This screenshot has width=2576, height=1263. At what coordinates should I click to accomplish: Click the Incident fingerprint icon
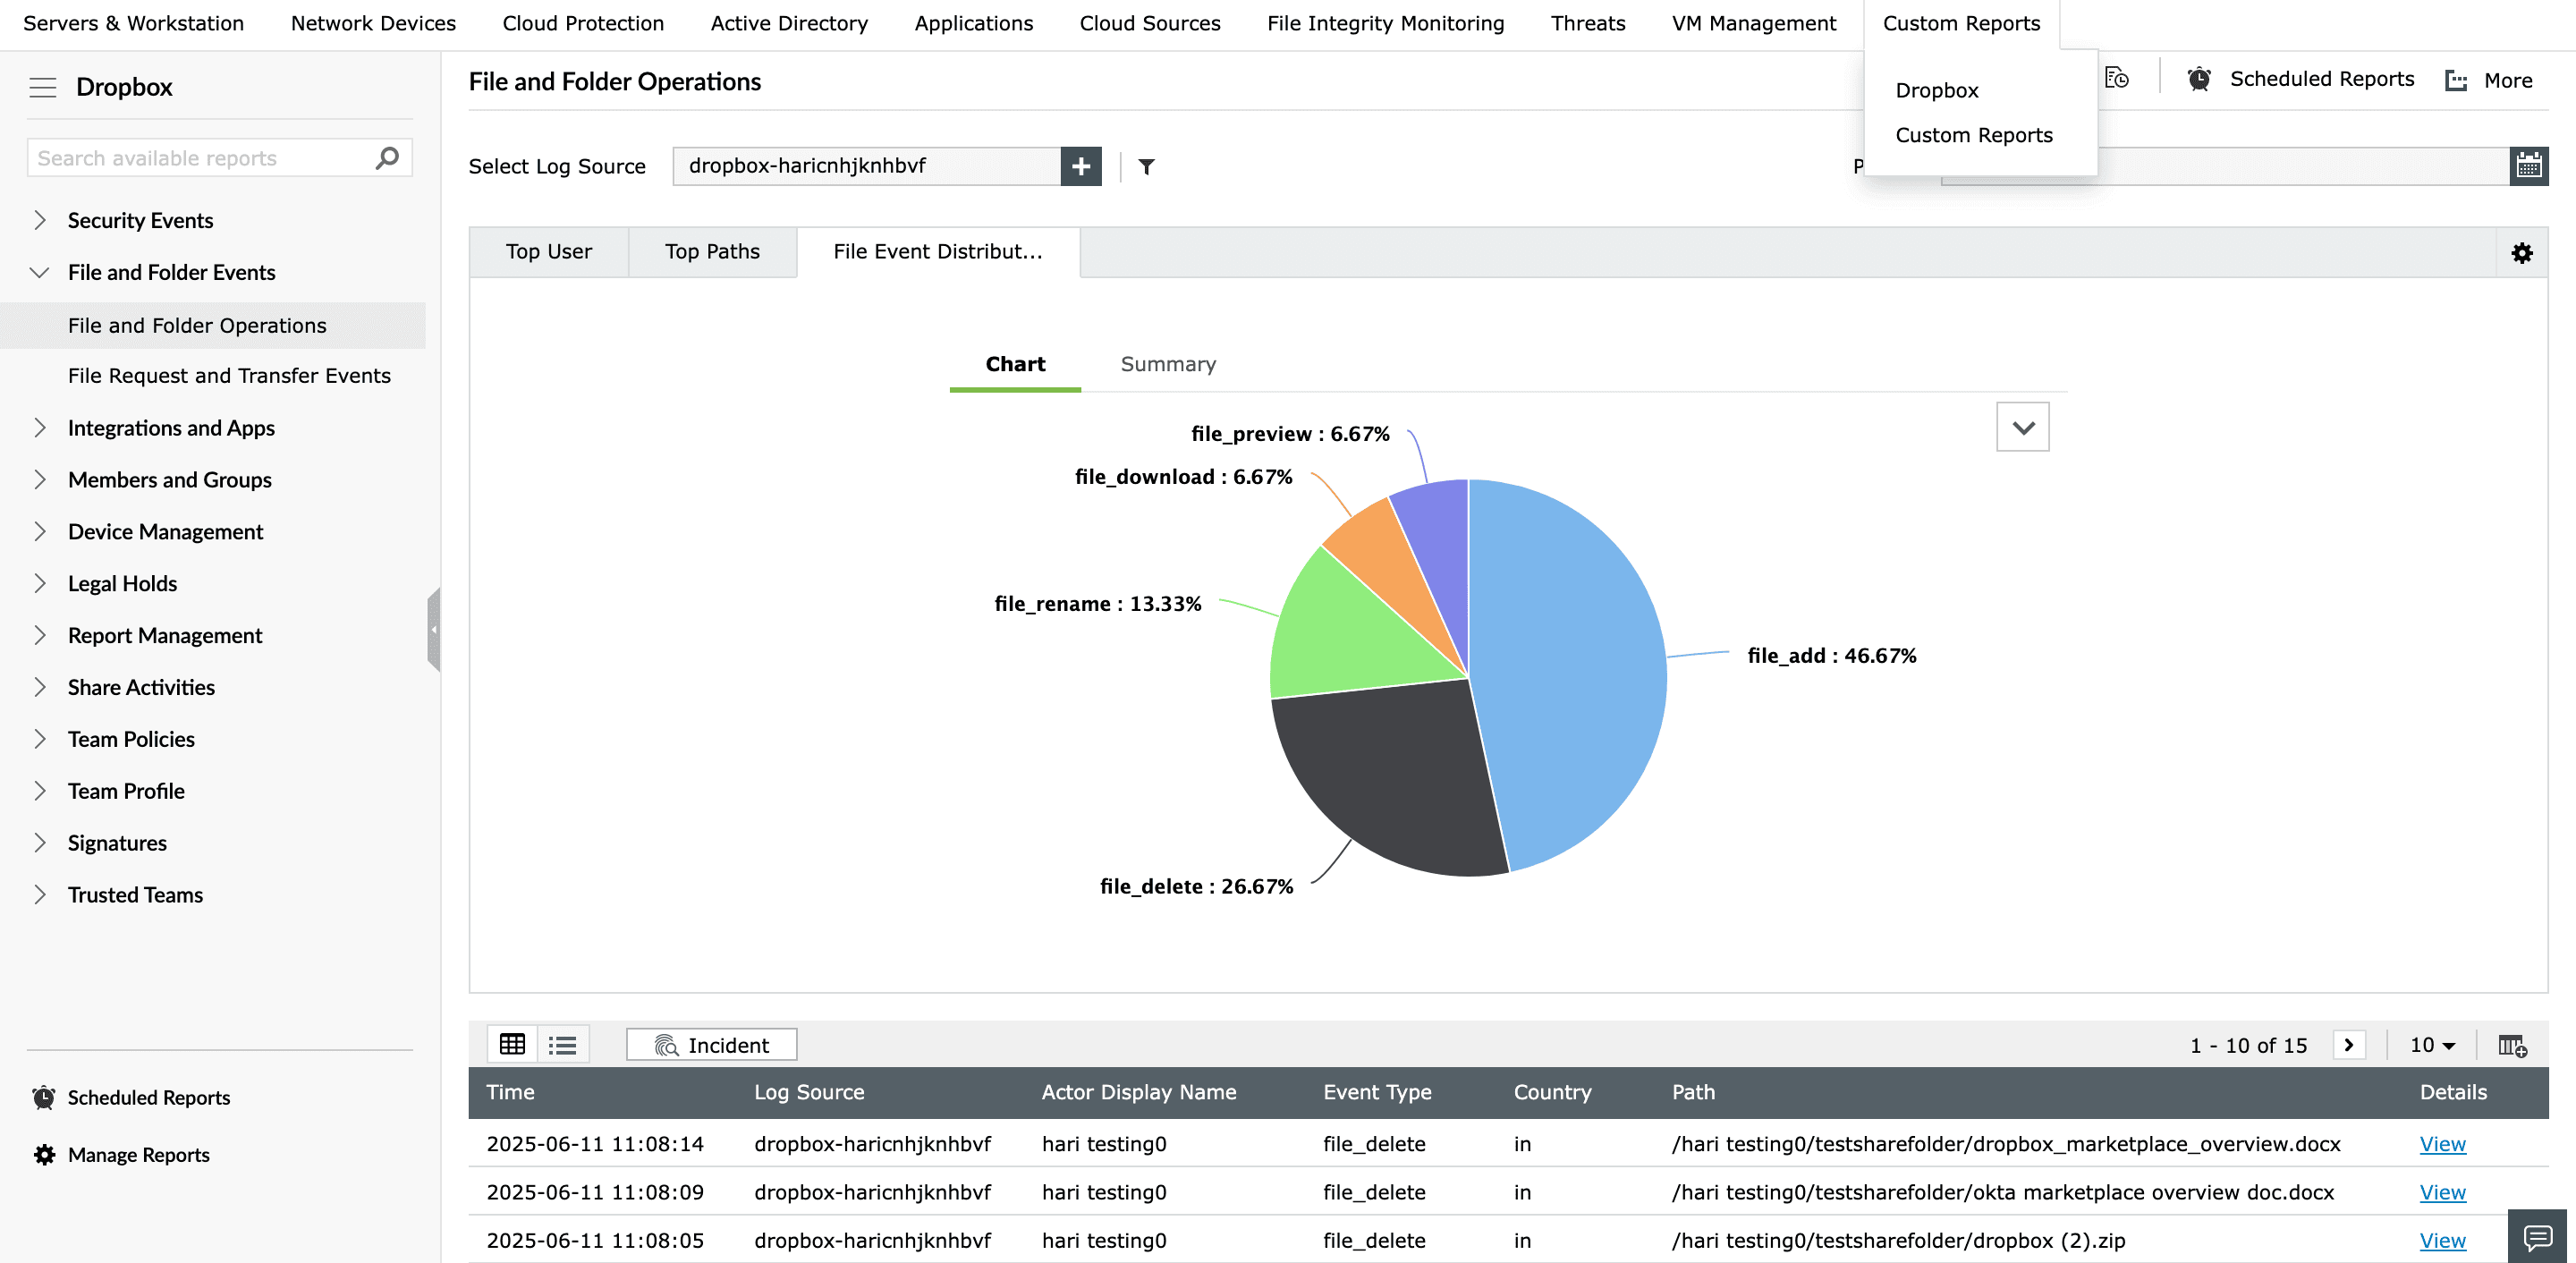point(666,1045)
